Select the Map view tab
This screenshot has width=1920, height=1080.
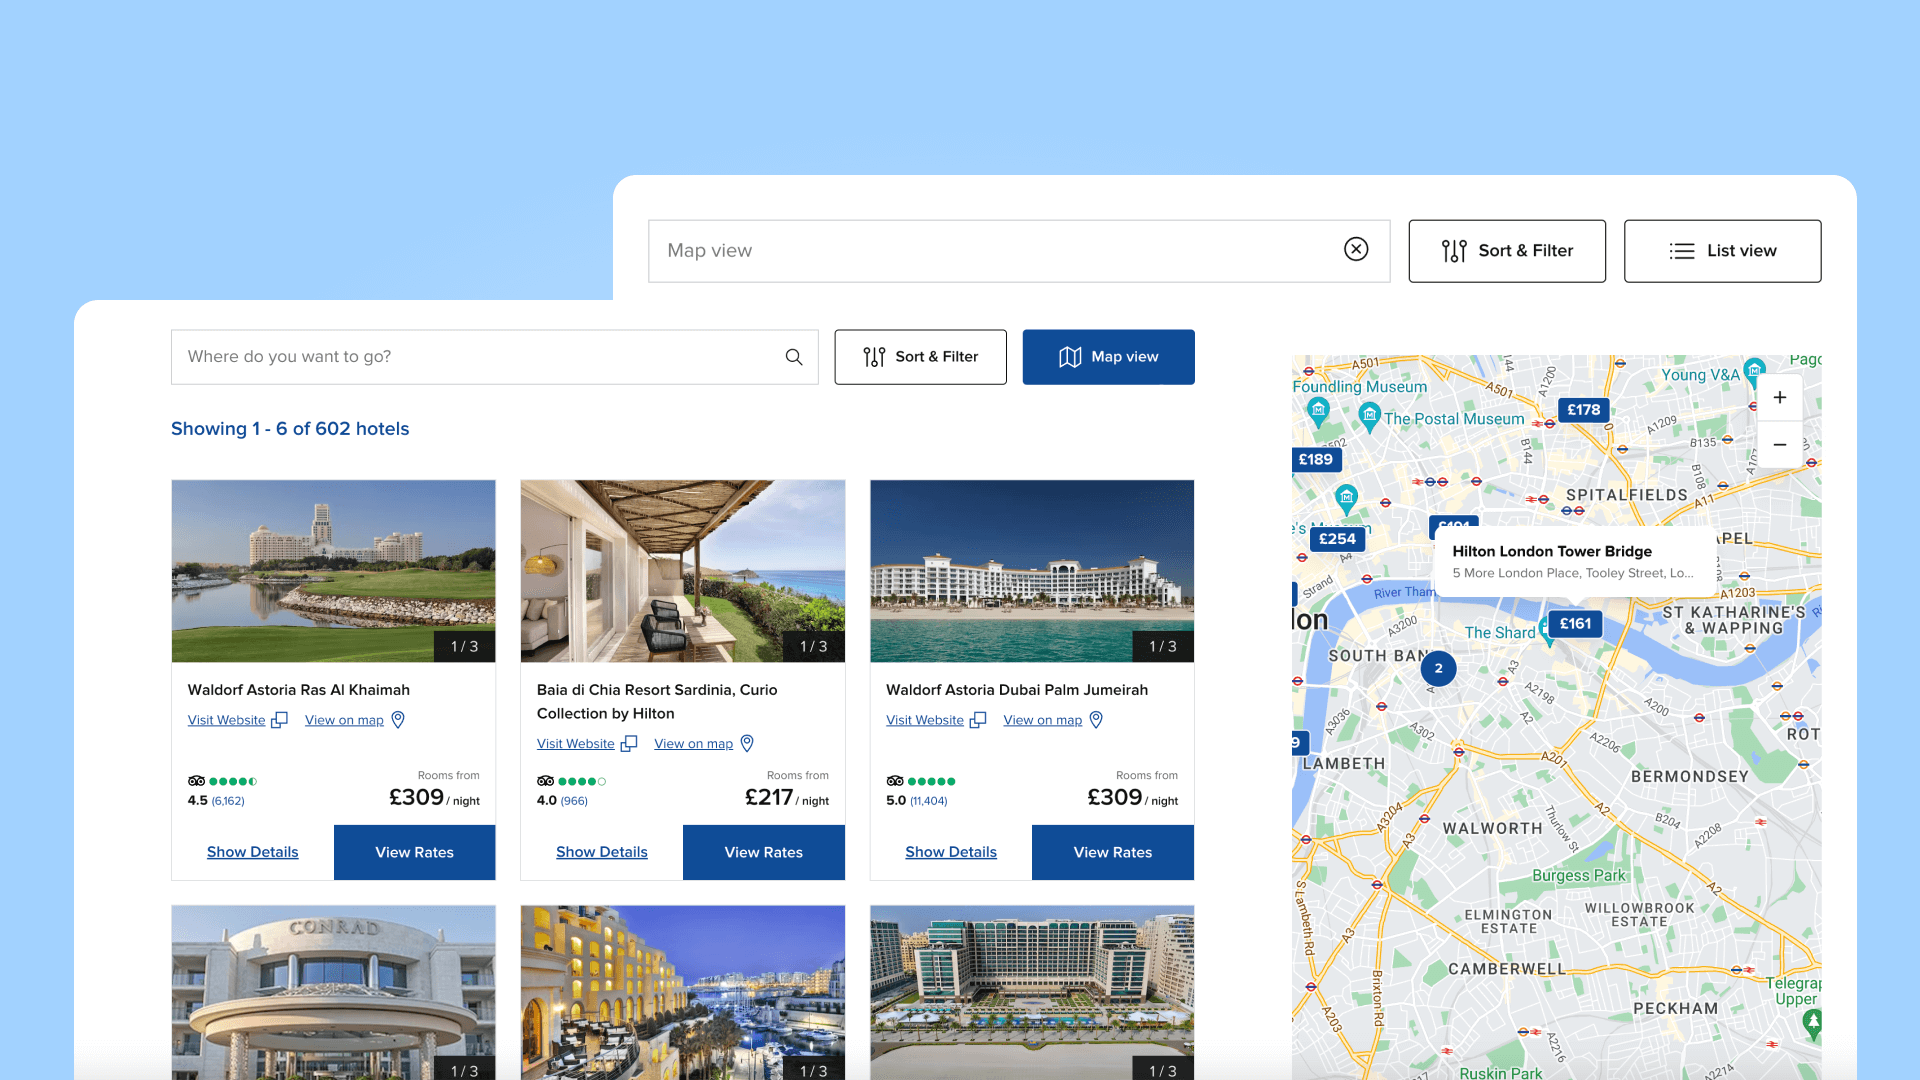[1108, 356]
